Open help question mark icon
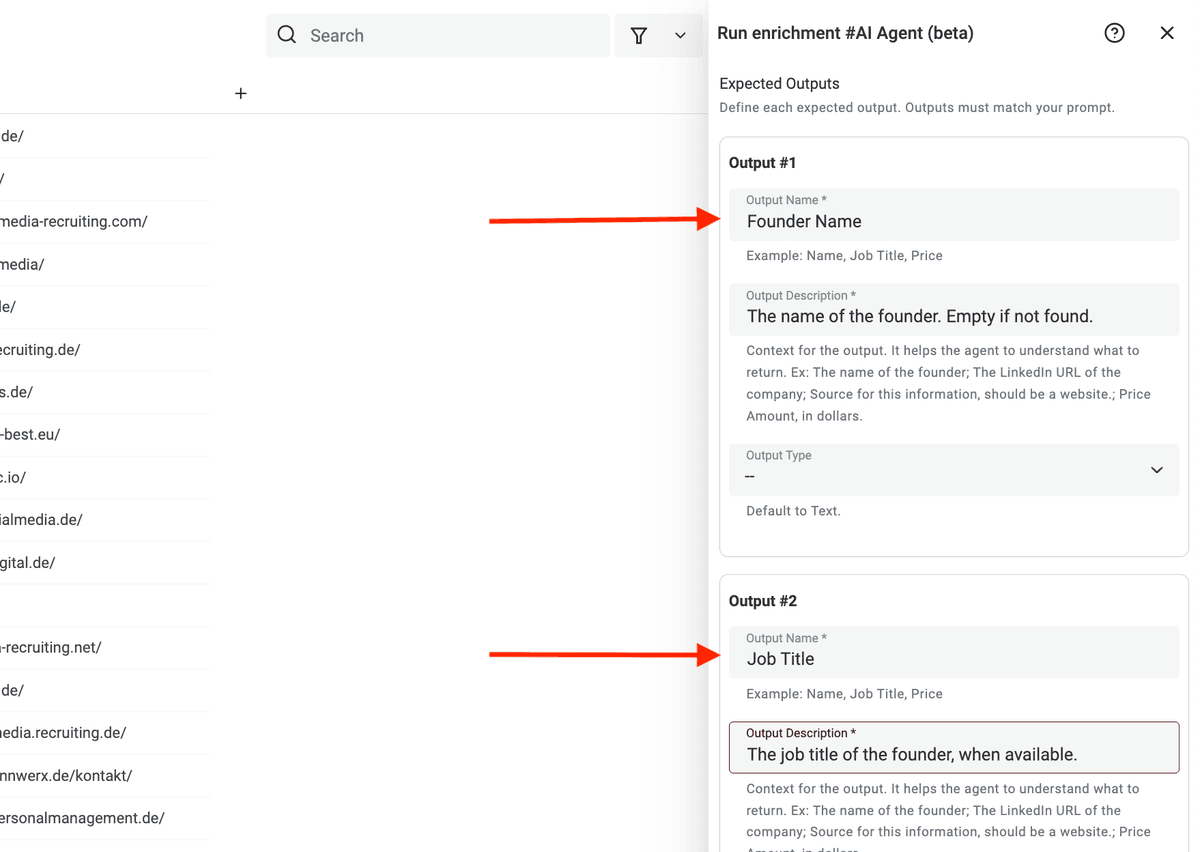 [1114, 33]
